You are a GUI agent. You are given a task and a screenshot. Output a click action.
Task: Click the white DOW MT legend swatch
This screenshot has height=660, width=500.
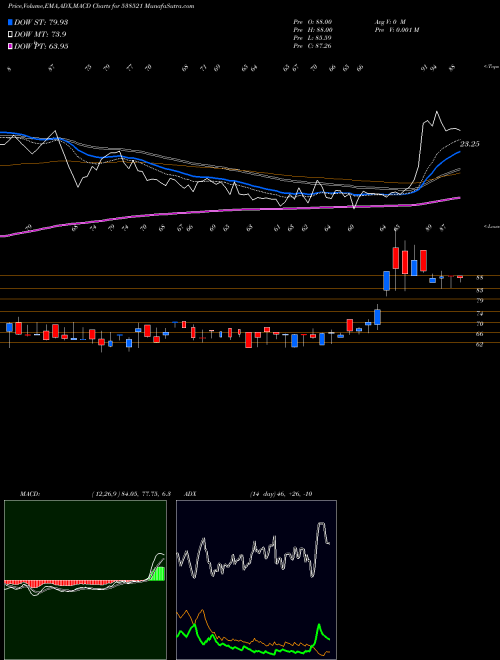[x=11, y=35]
